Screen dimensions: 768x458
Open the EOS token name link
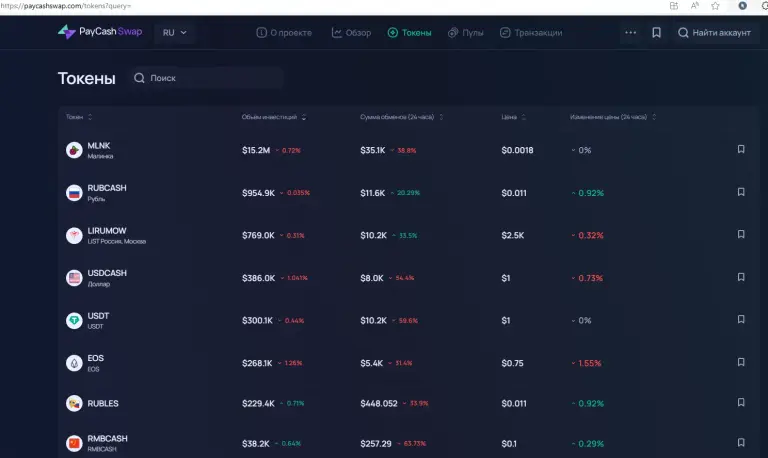point(96,358)
